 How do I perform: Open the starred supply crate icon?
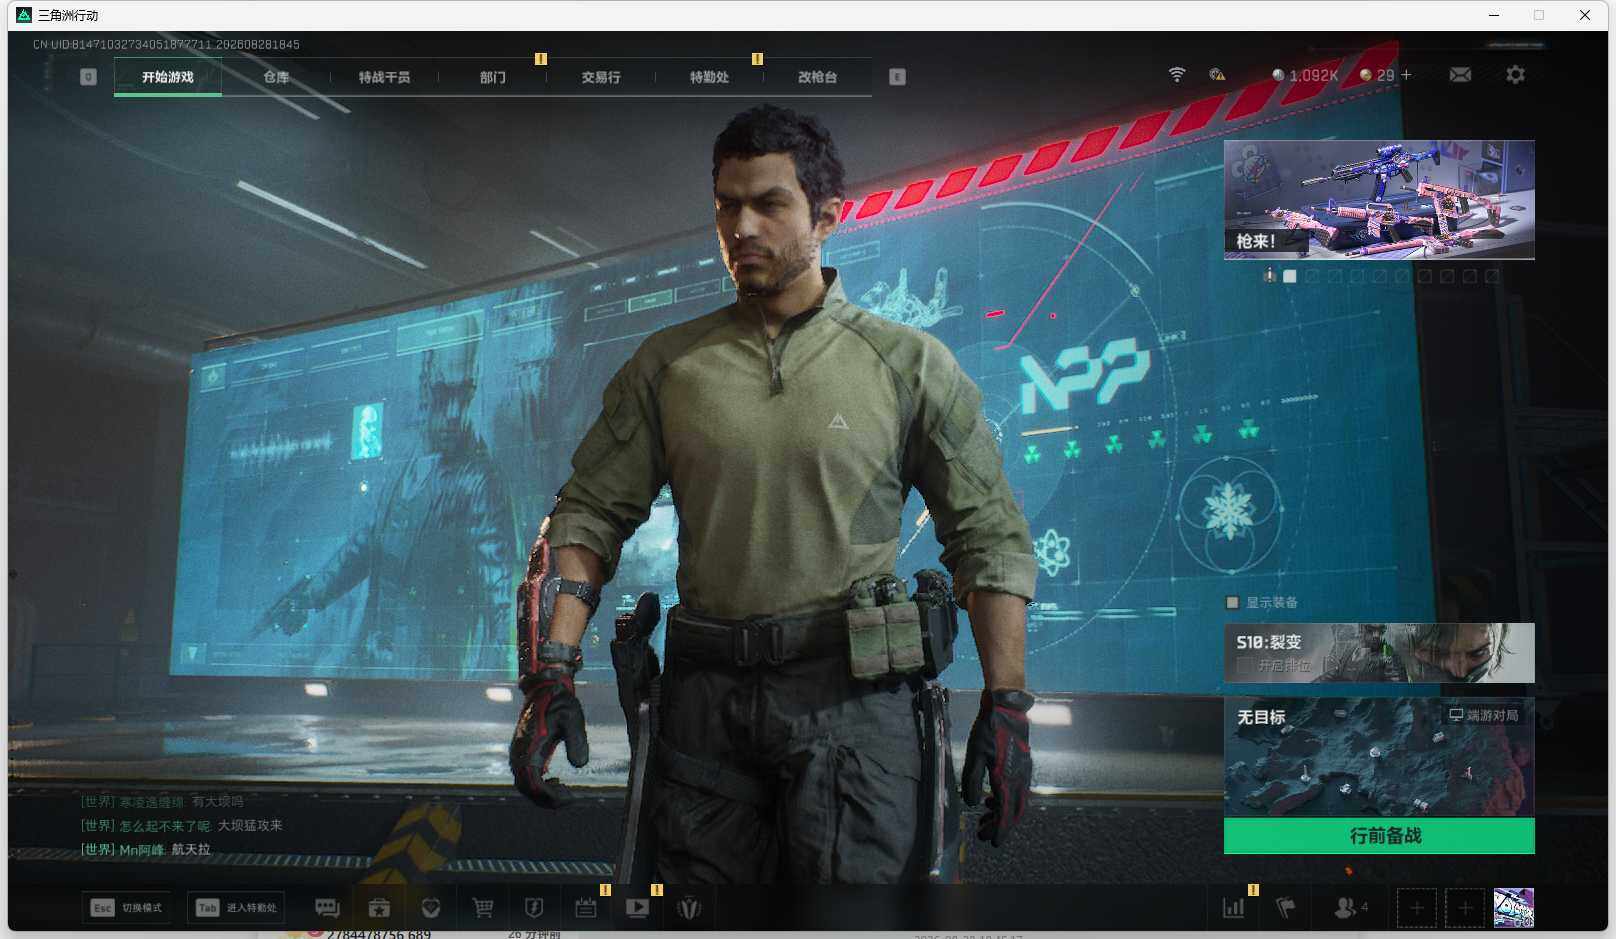point(379,908)
